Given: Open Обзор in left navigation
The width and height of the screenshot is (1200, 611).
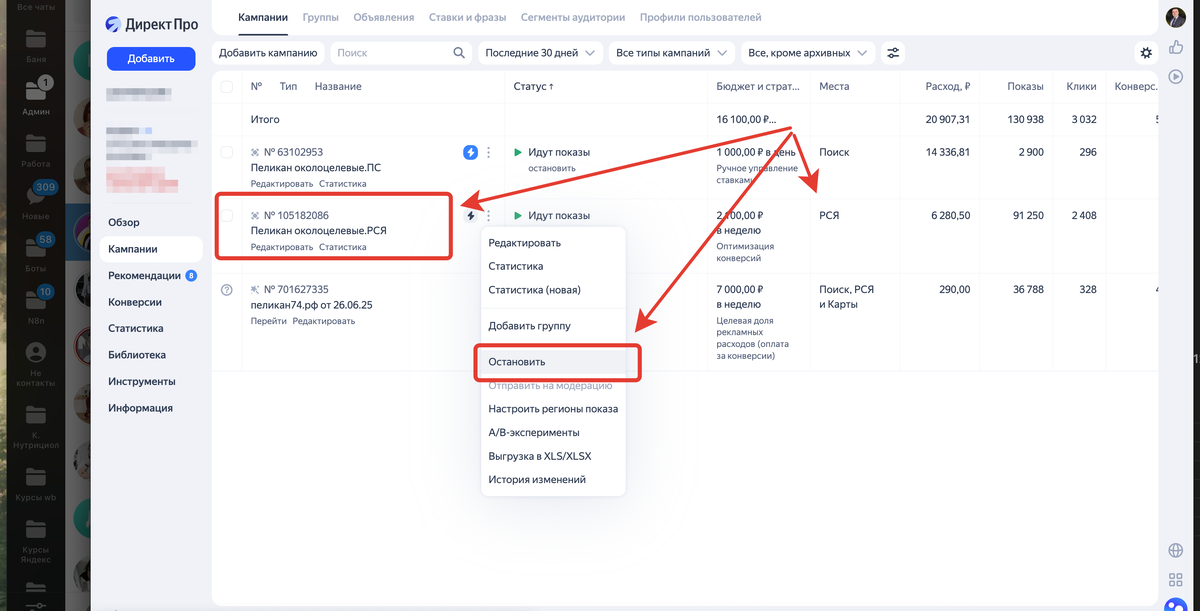Looking at the screenshot, I should [x=124, y=222].
